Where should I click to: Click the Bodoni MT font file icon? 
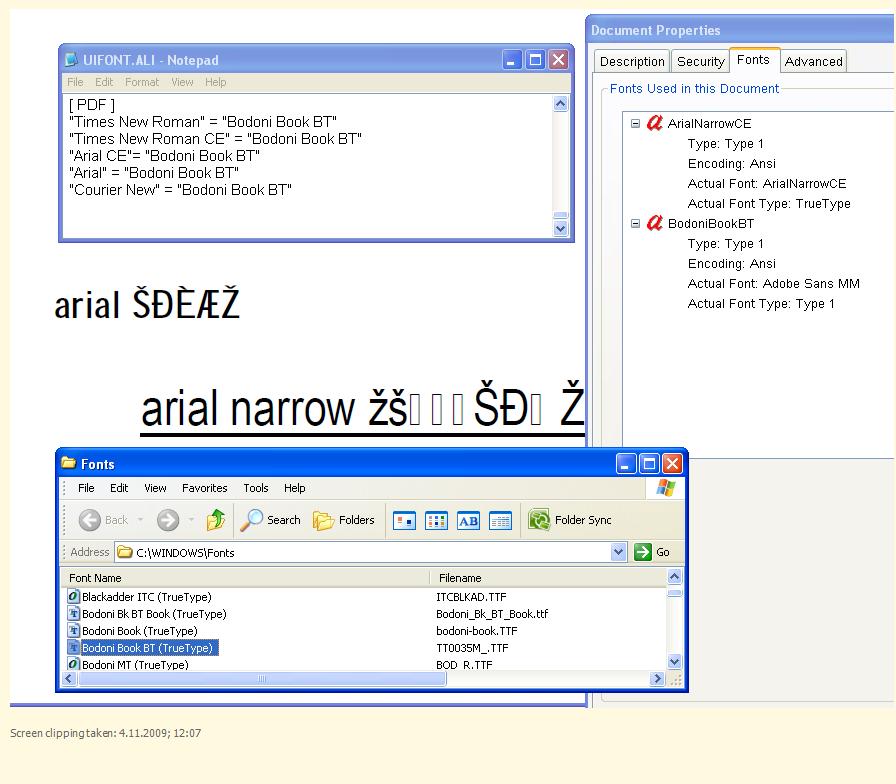(73, 664)
